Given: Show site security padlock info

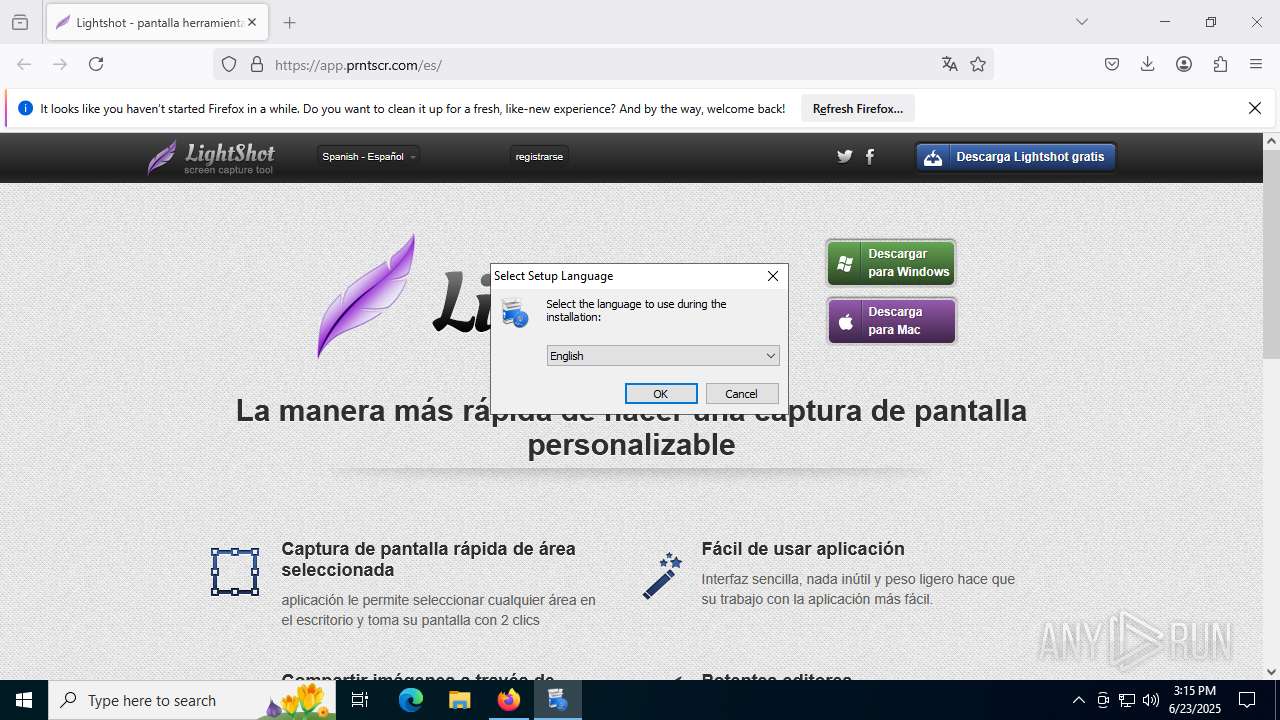Looking at the screenshot, I should click(257, 64).
